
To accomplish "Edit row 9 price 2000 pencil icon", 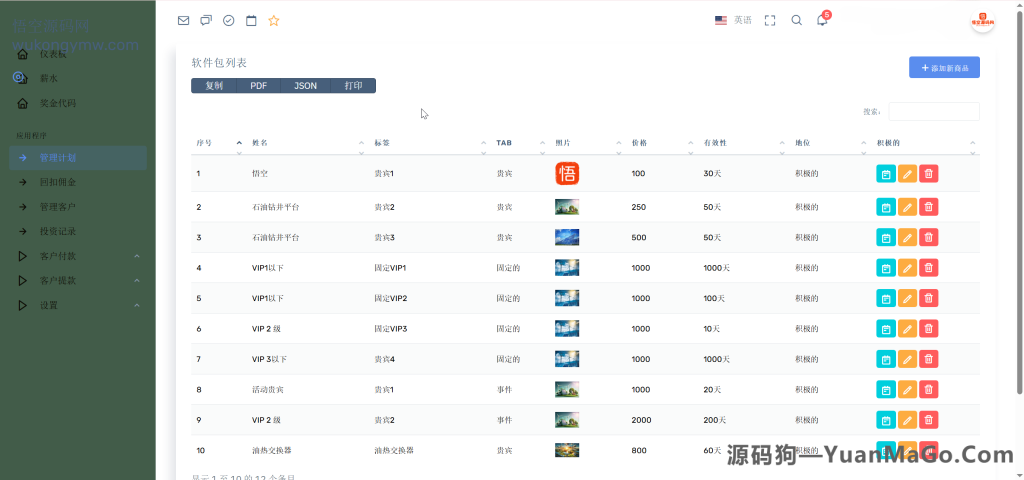I will pyautogui.click(x=907, y=420).
